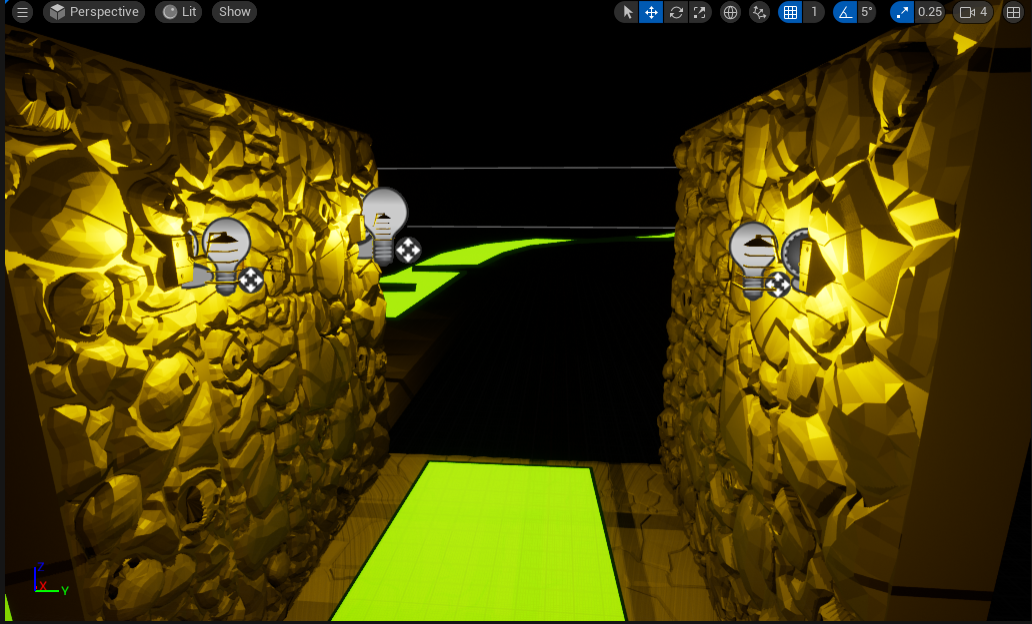
Task: Open the Show flags menu
Action: pos(234,12)
